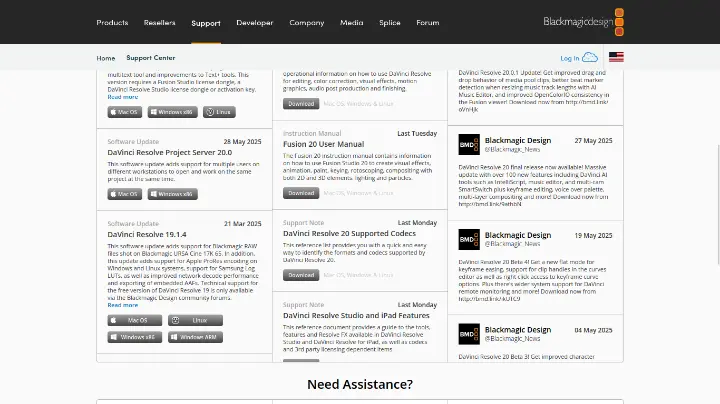The height and width of the screenshot is (404, 720).
Task: Click the 28 May 2025 date text
Action: (242, 142)
